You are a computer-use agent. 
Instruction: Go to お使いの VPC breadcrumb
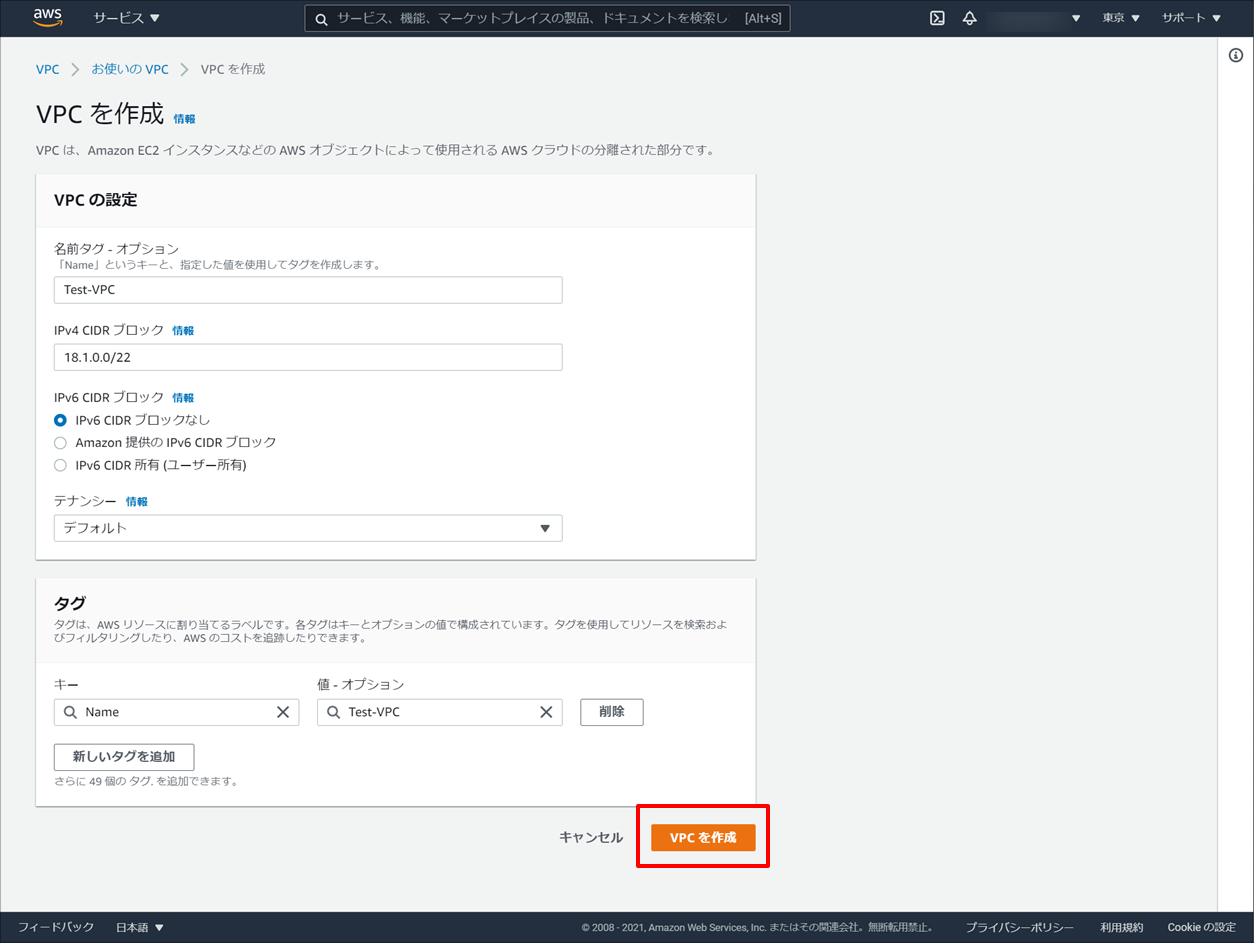coord(130,69)
